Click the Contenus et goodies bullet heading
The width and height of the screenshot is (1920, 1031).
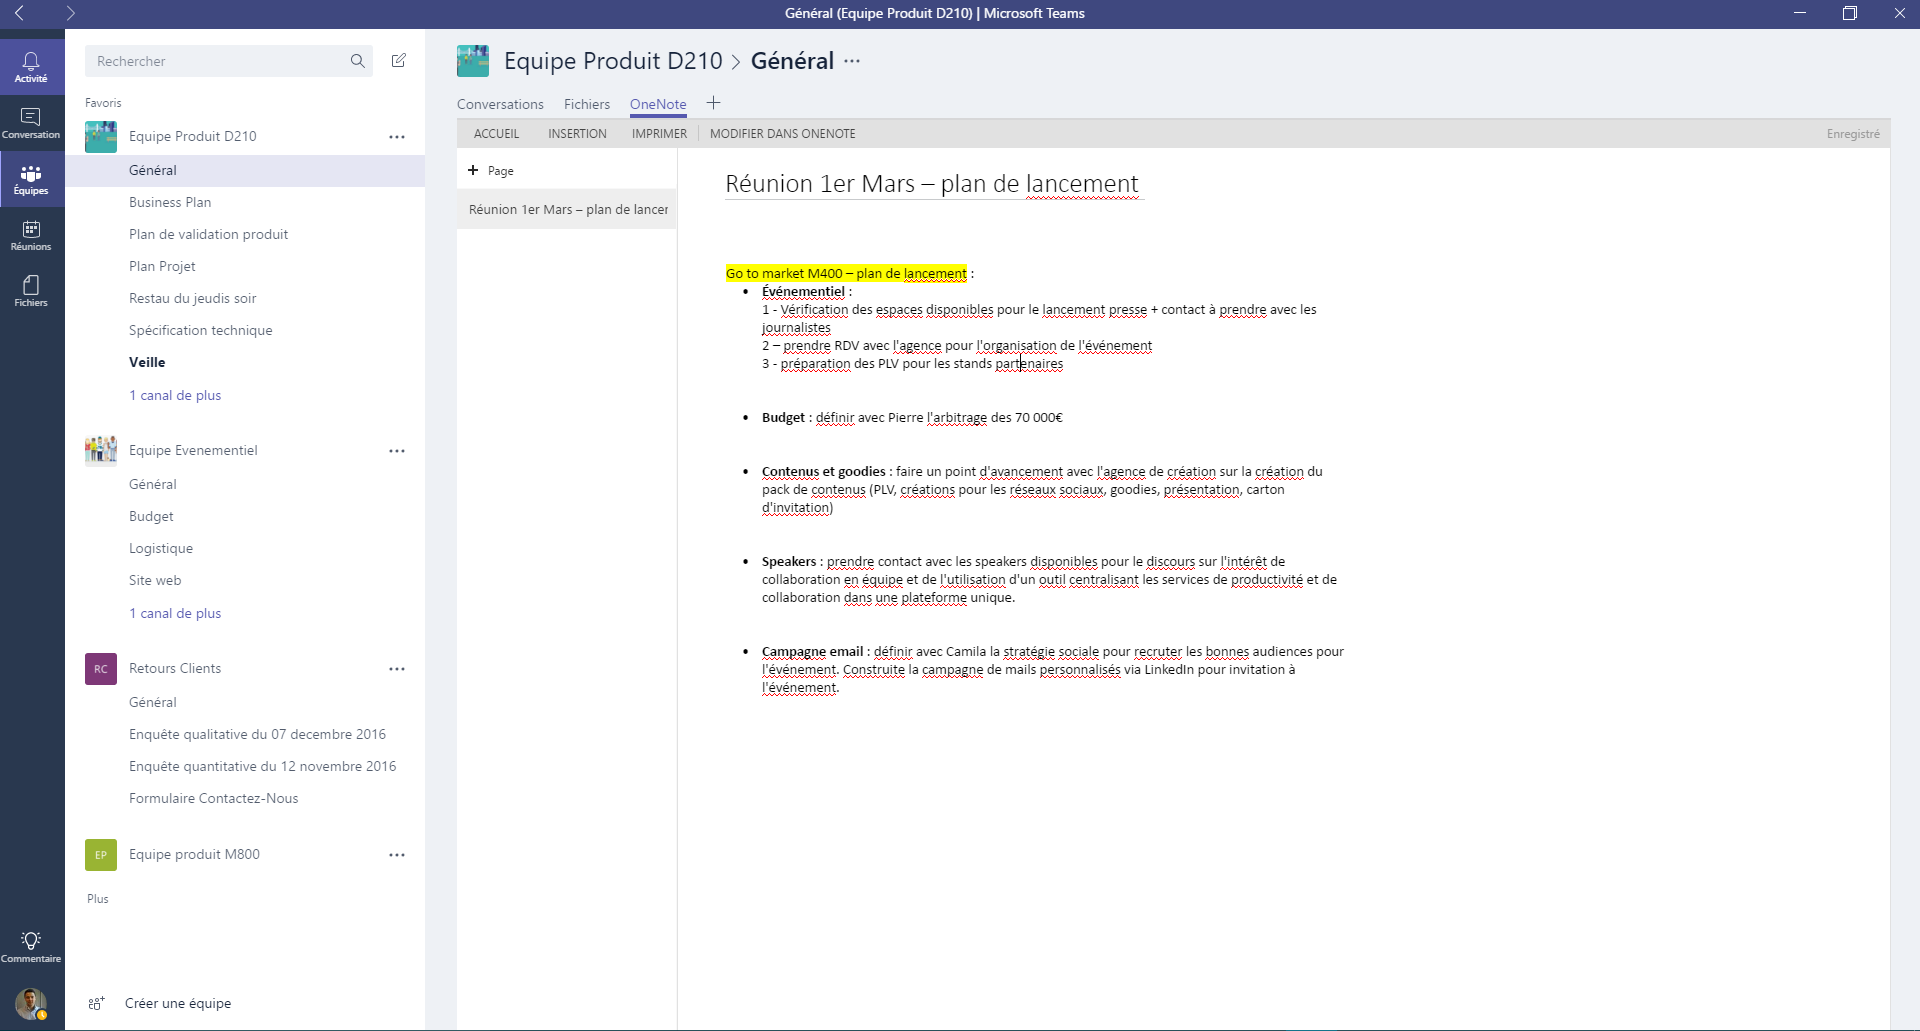[x=824, y=471]
